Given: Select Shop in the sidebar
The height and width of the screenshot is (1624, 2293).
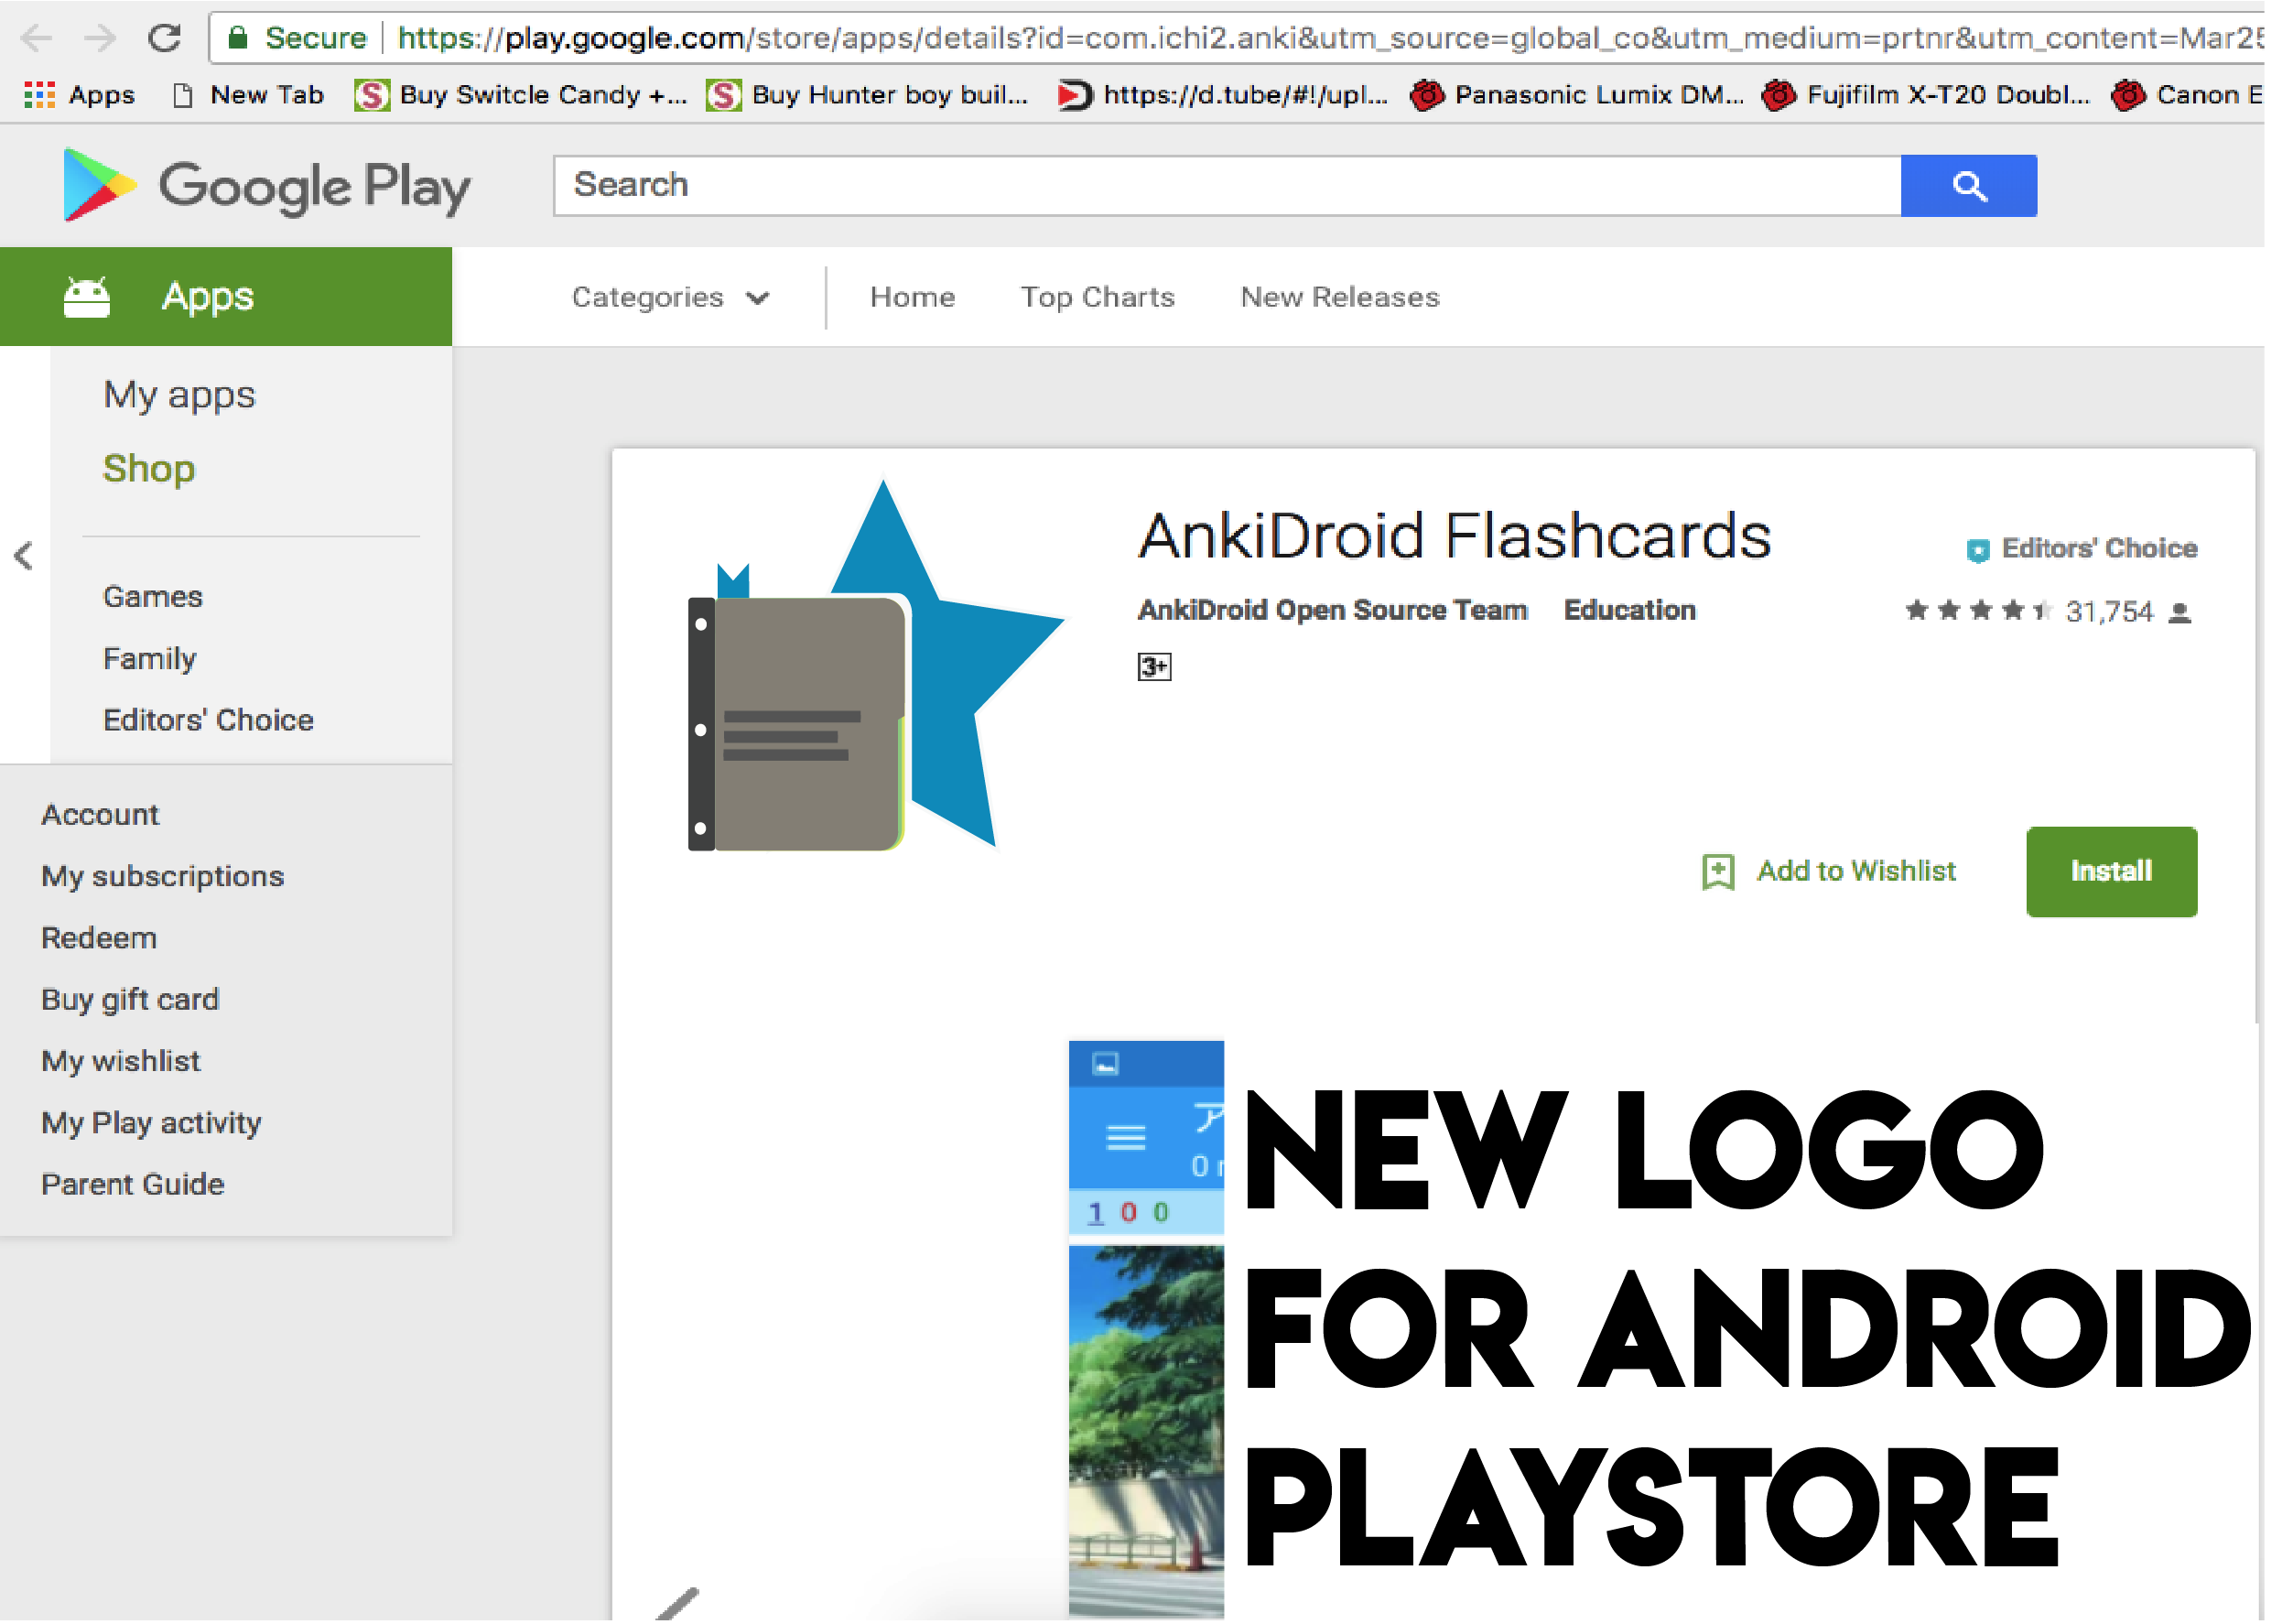Looking at the screenshot, I should point(149,469).
